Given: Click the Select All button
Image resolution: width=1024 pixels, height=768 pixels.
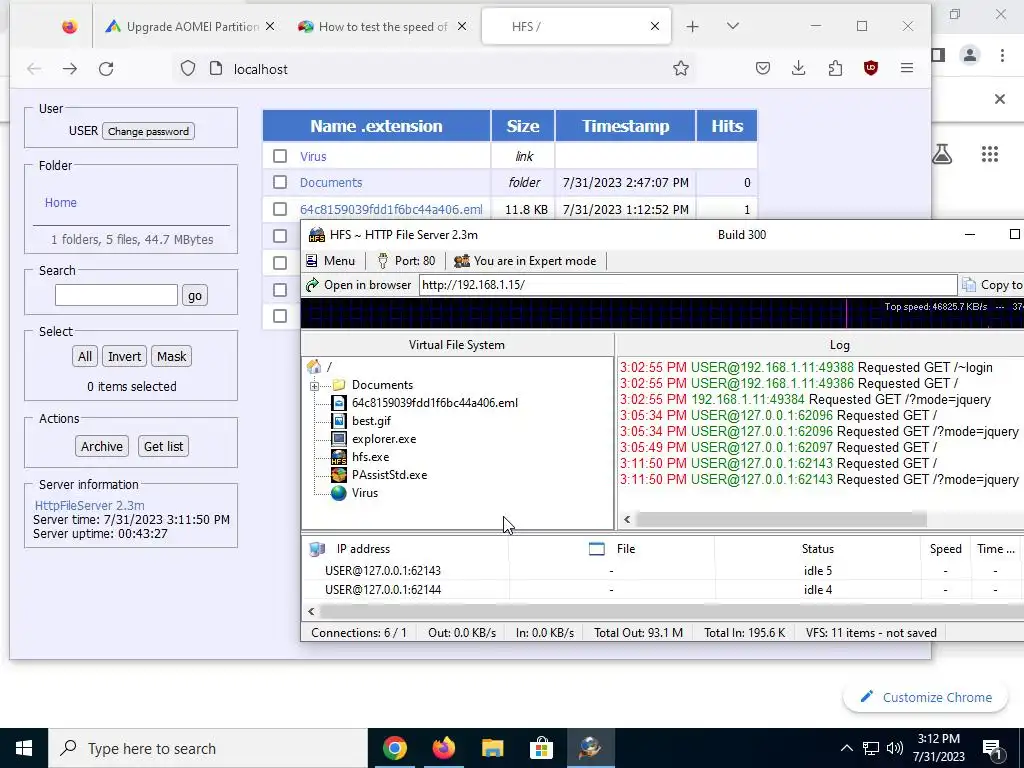Looking at the screenshot, I should tap(85, 357).
